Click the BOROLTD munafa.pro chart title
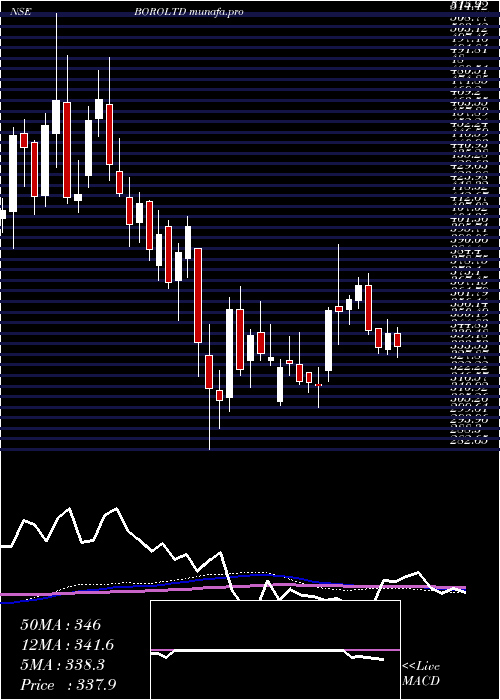The height and width of the screenshot is (700, 500). [x=189, y=12]
